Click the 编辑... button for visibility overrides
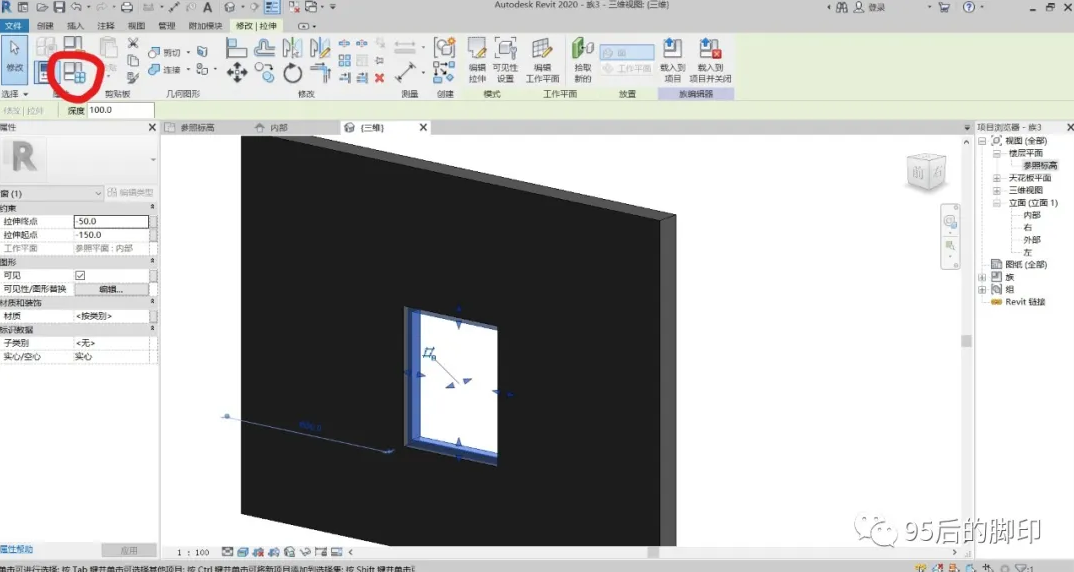The width and height of the screenshot is (1074, 572). point(111,289)
